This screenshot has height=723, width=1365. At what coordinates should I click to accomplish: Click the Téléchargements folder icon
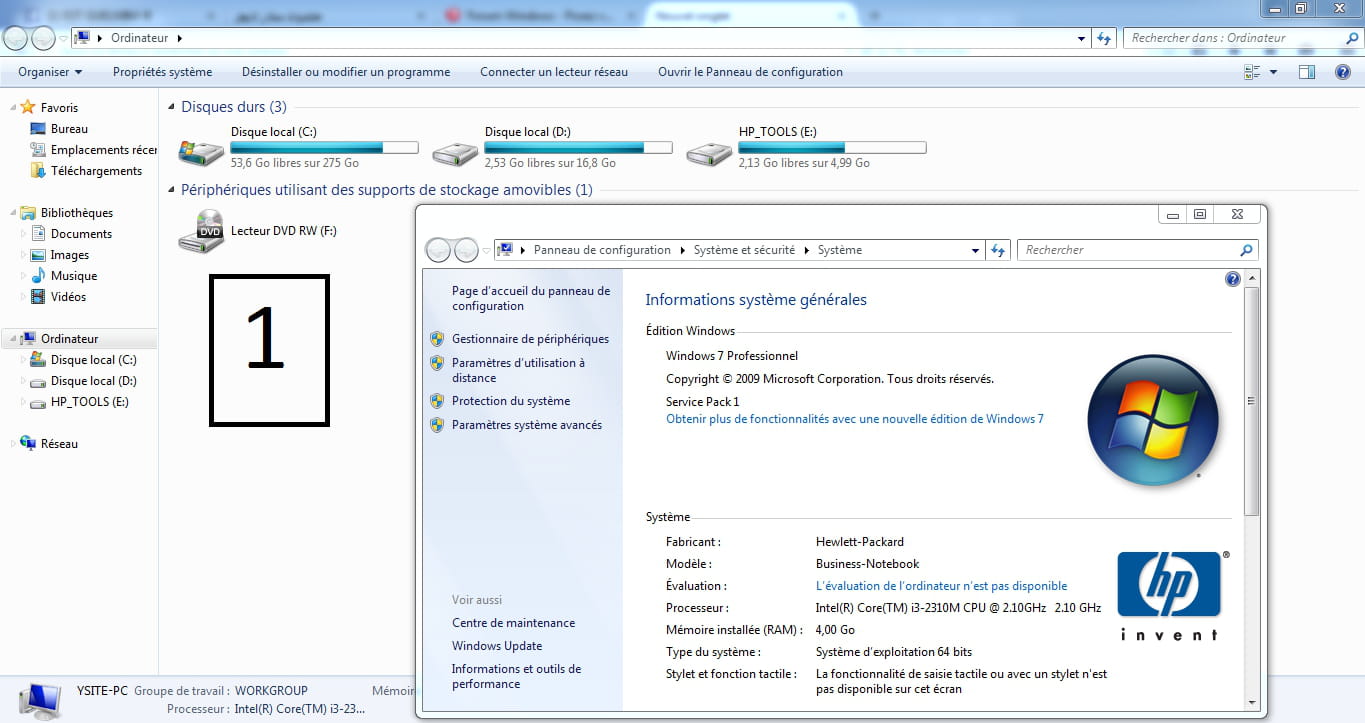(x=38, y=171)
